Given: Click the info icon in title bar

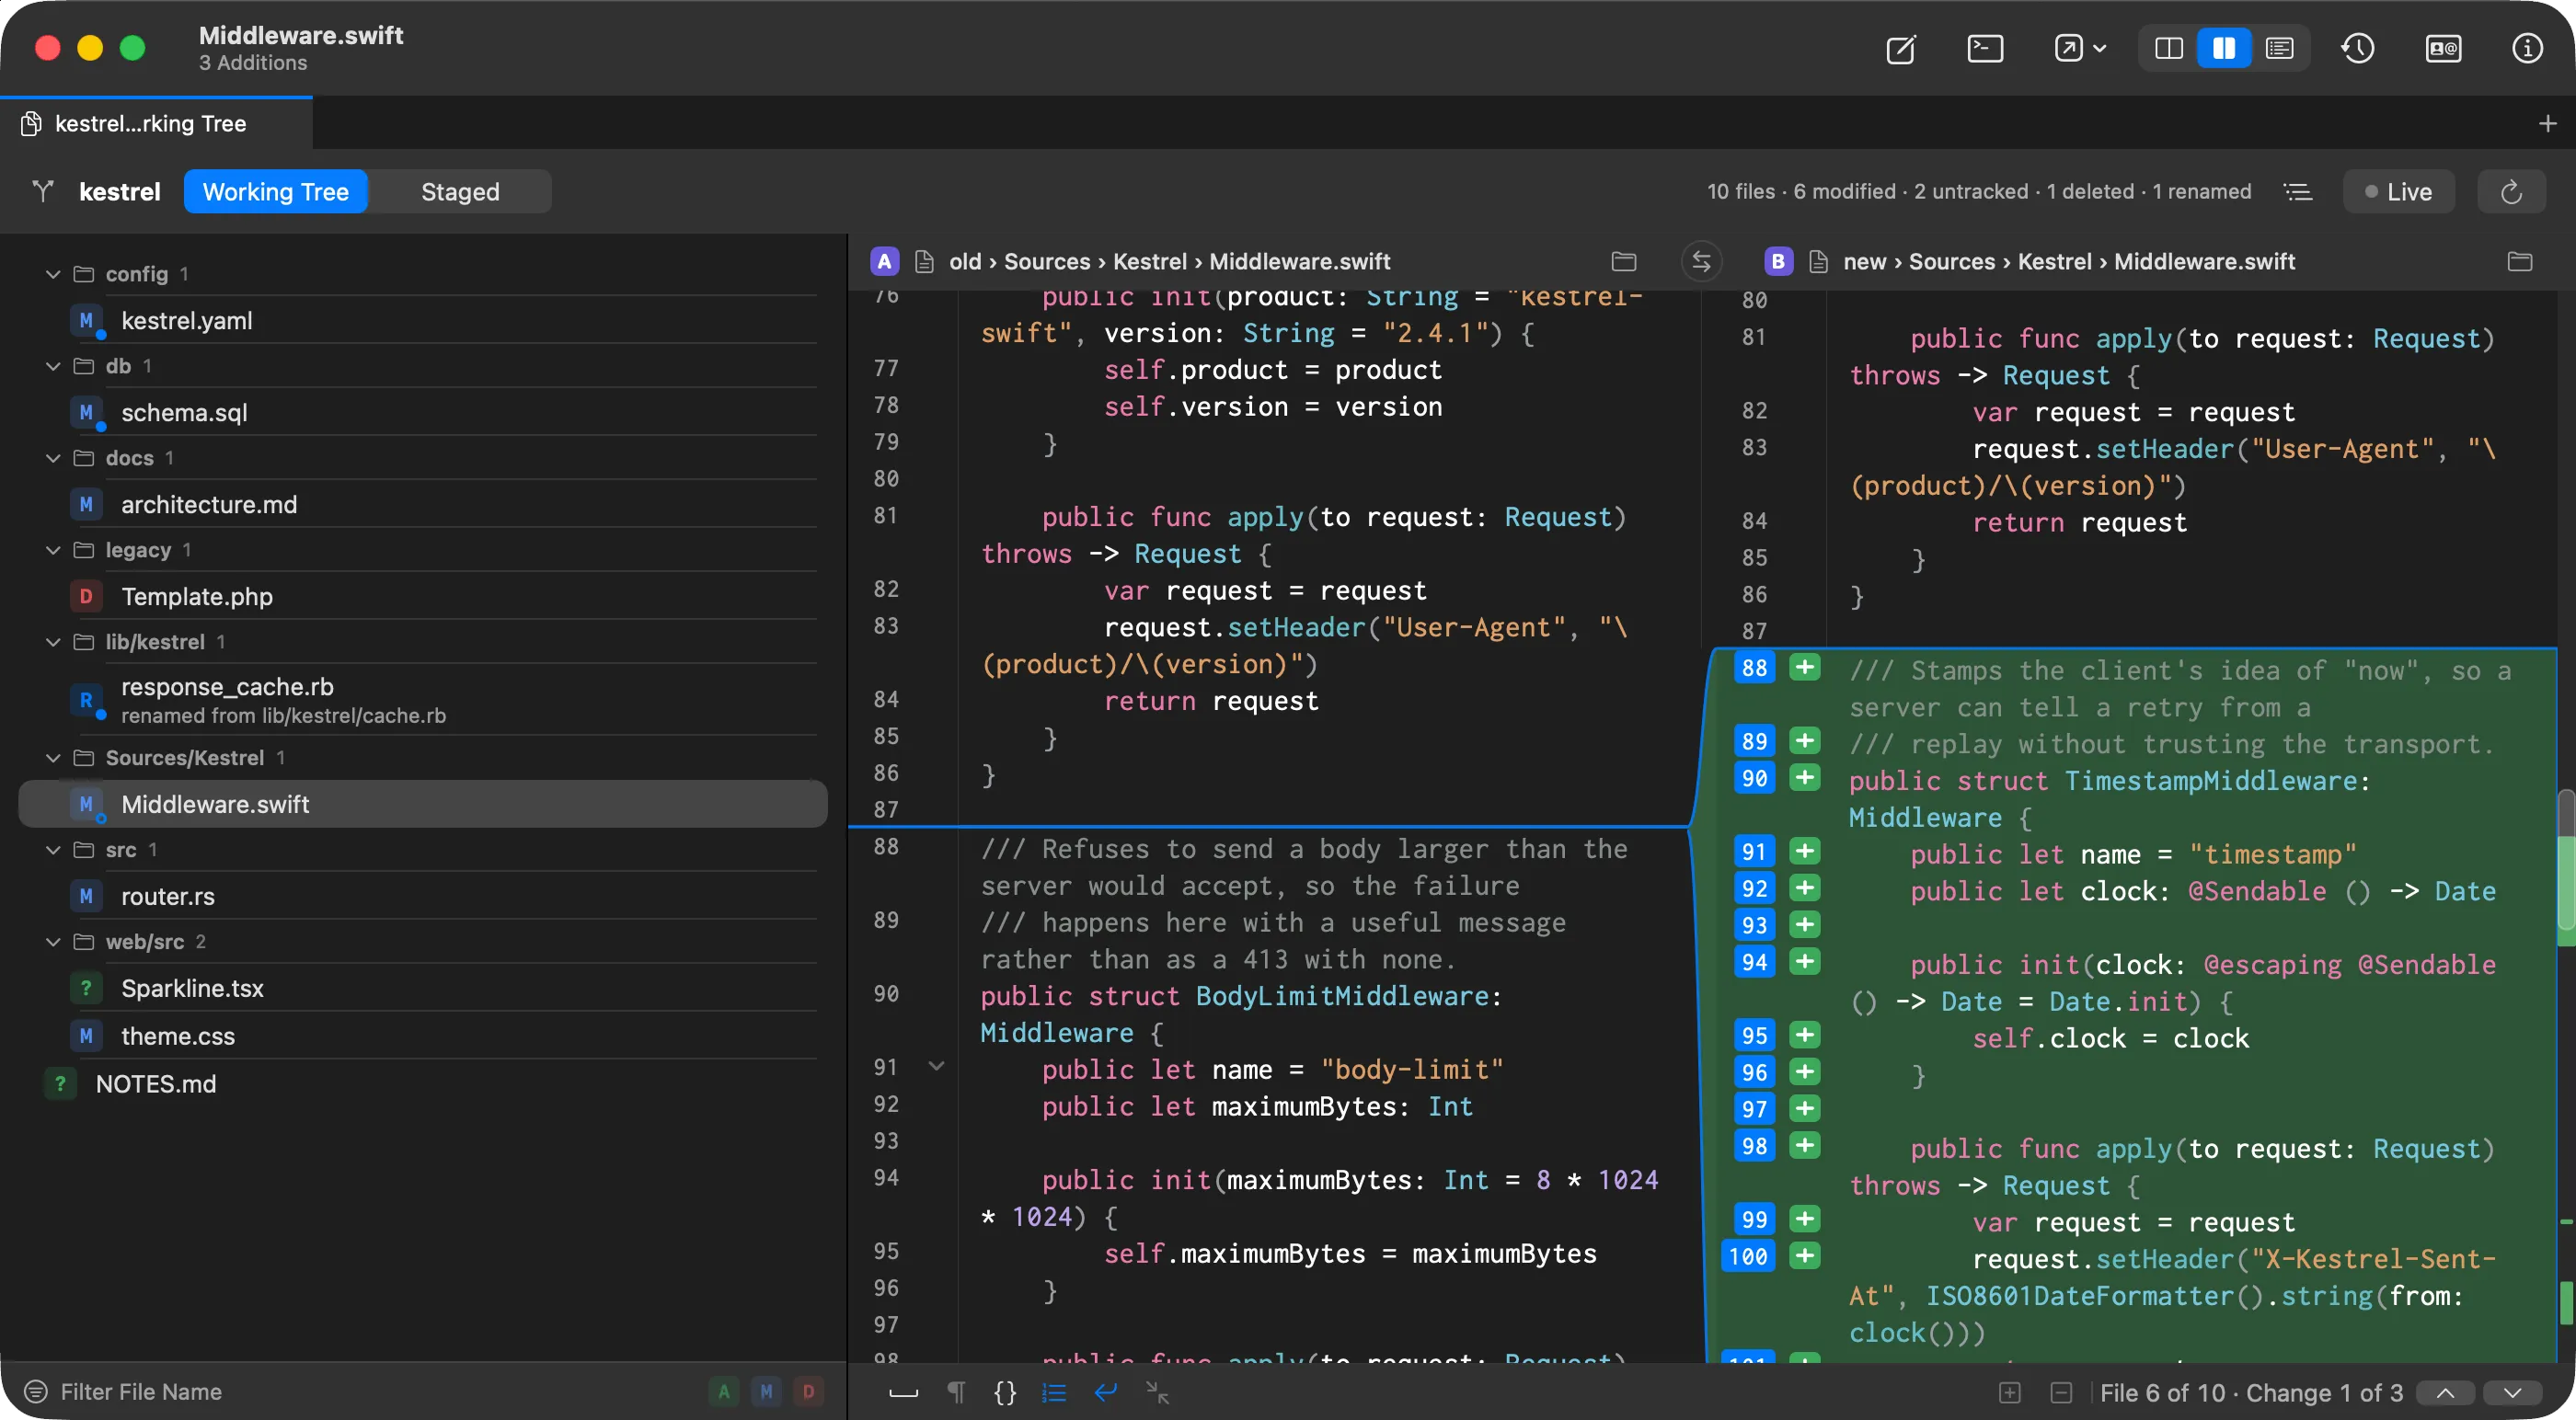Looking at the screenshot, I should coord(2527,48).
